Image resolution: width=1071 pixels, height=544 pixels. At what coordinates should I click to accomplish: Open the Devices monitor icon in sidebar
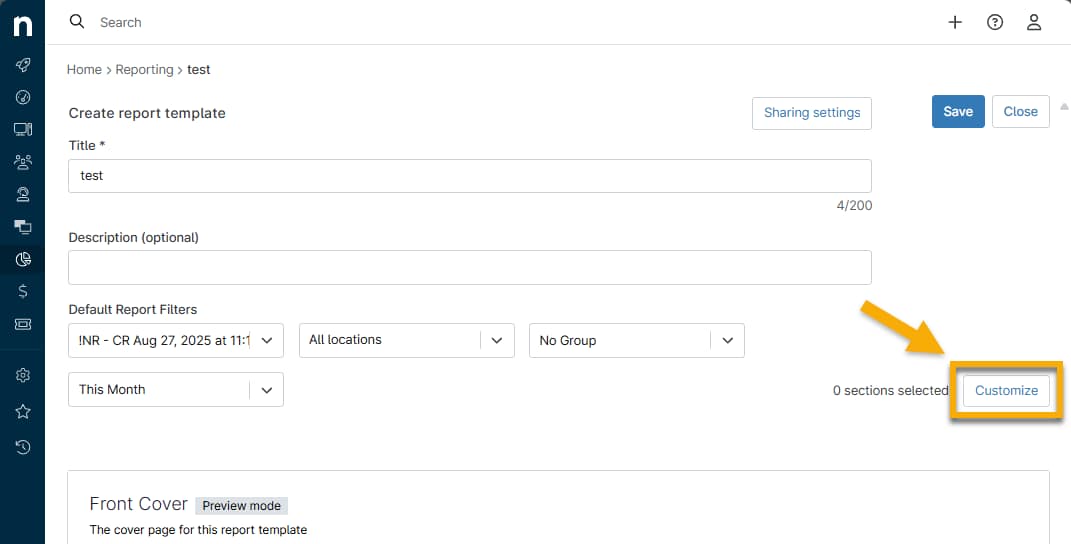point(22,129)
